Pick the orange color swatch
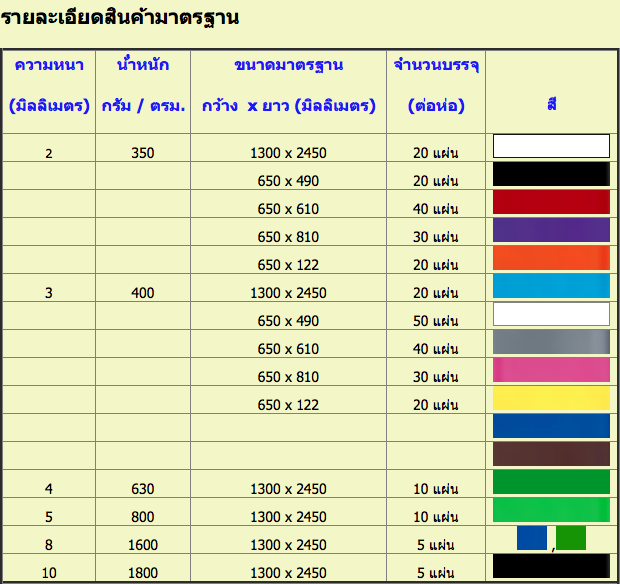620x584 pixels. click(551, 258)
